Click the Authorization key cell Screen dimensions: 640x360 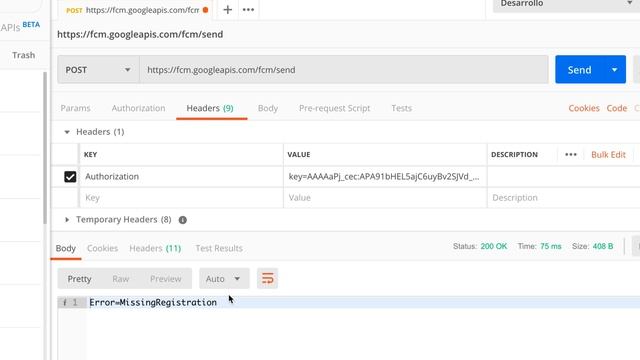click(181, 177)
